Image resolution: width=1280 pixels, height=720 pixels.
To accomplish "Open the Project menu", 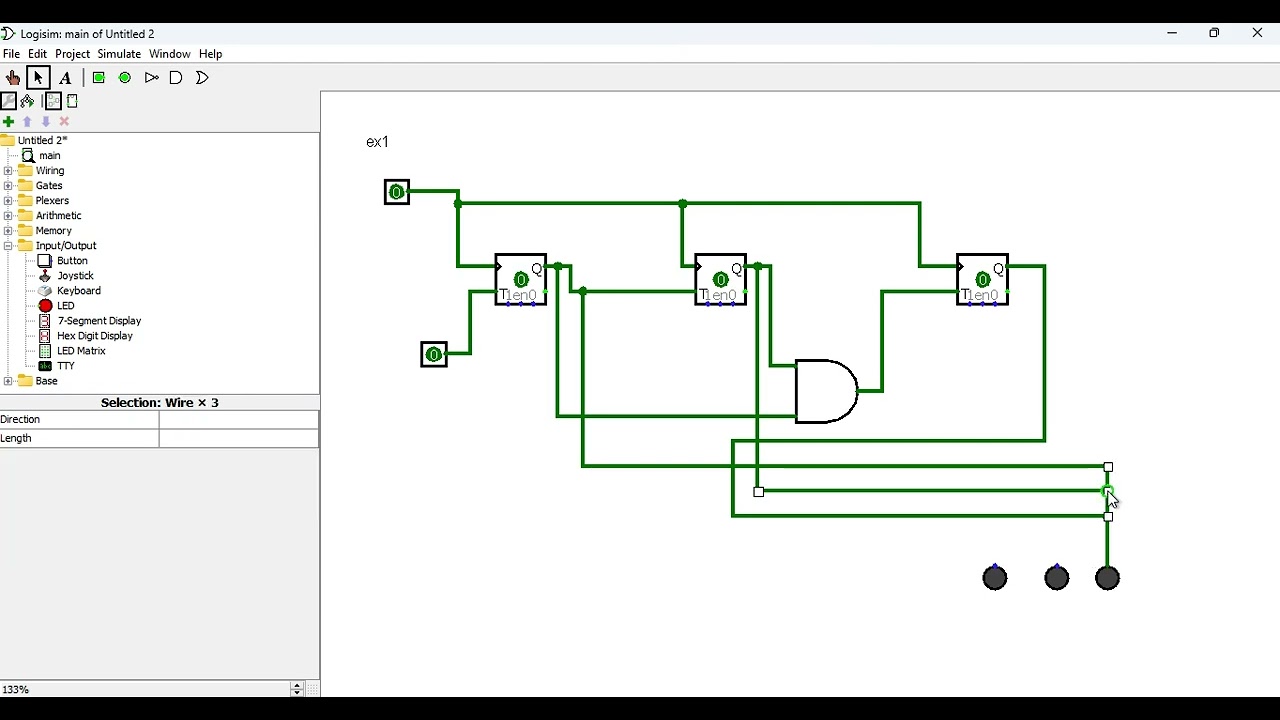I will [72, 54].
